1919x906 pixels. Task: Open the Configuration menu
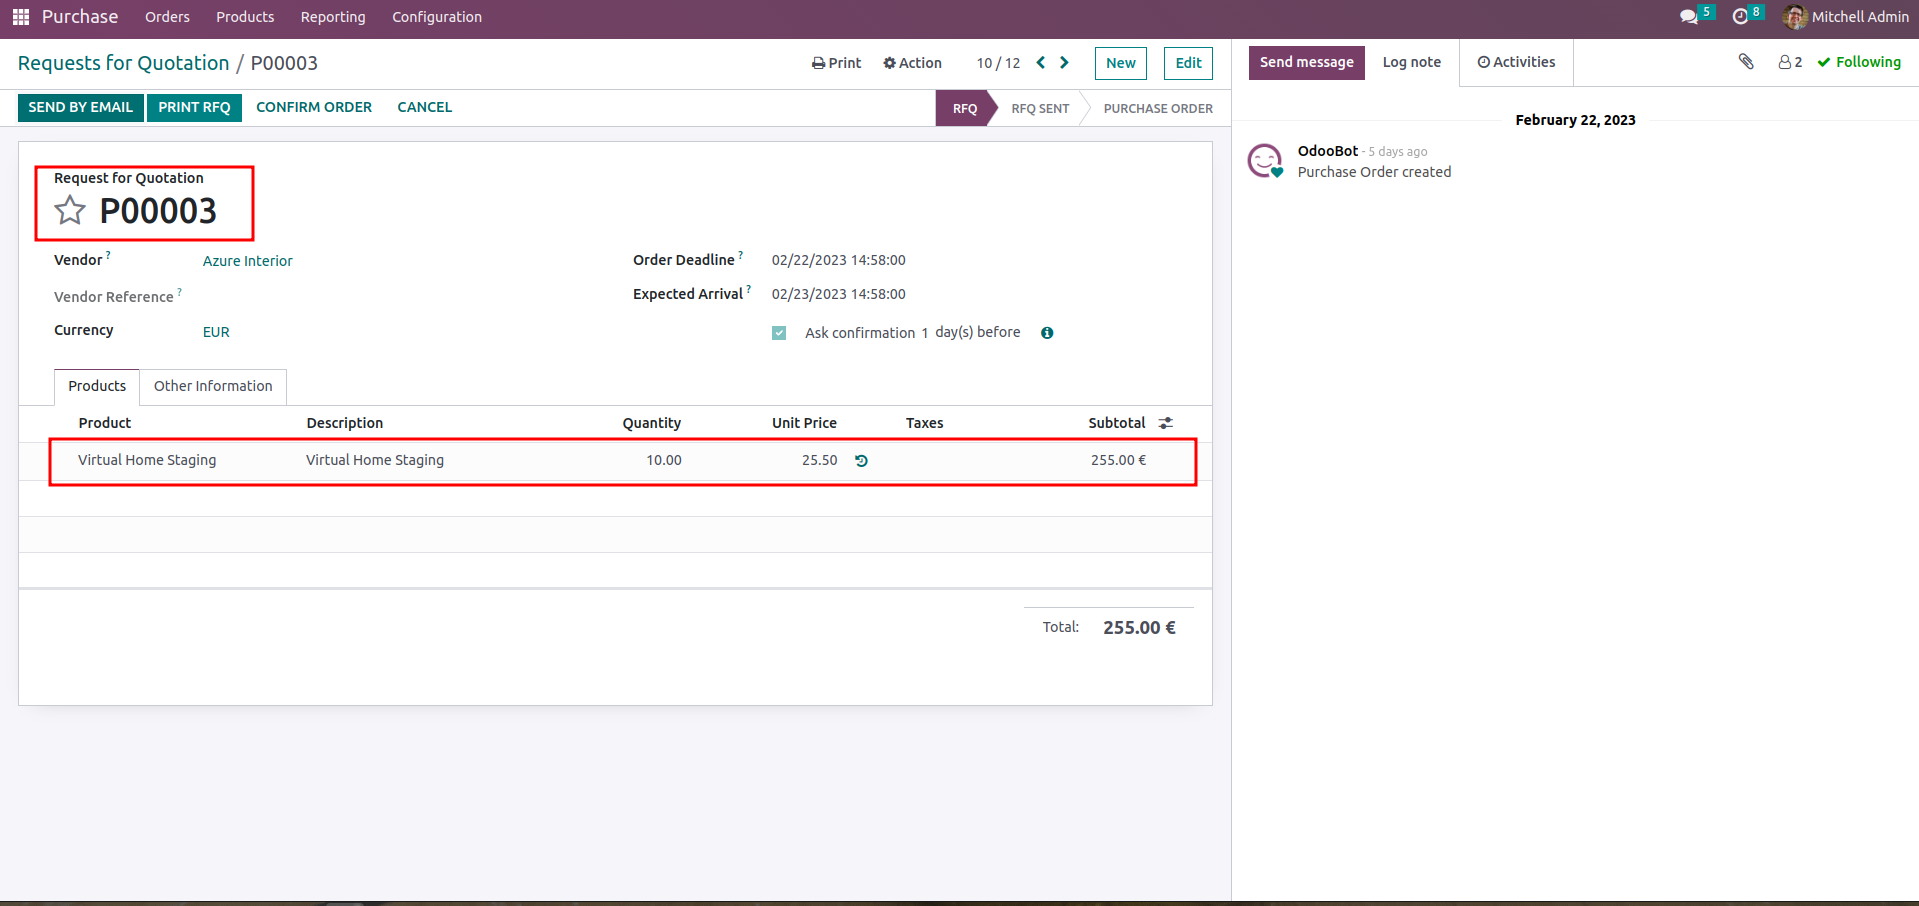click(437, 17)
